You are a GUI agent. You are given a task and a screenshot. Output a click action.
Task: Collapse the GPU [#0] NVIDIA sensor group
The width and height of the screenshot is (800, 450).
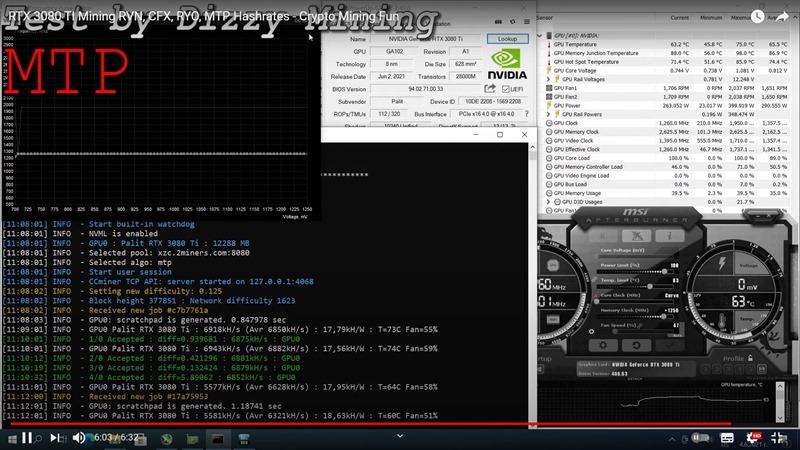[540, 36]
